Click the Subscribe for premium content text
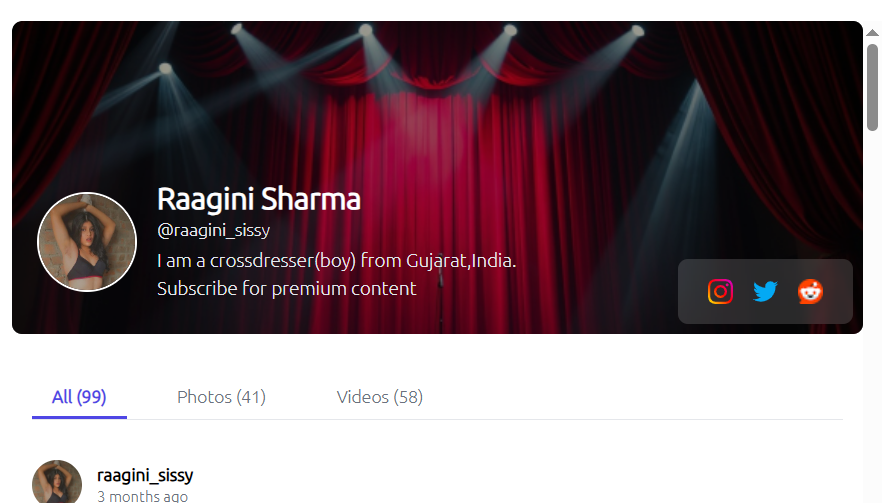 (x=286, y=289)
